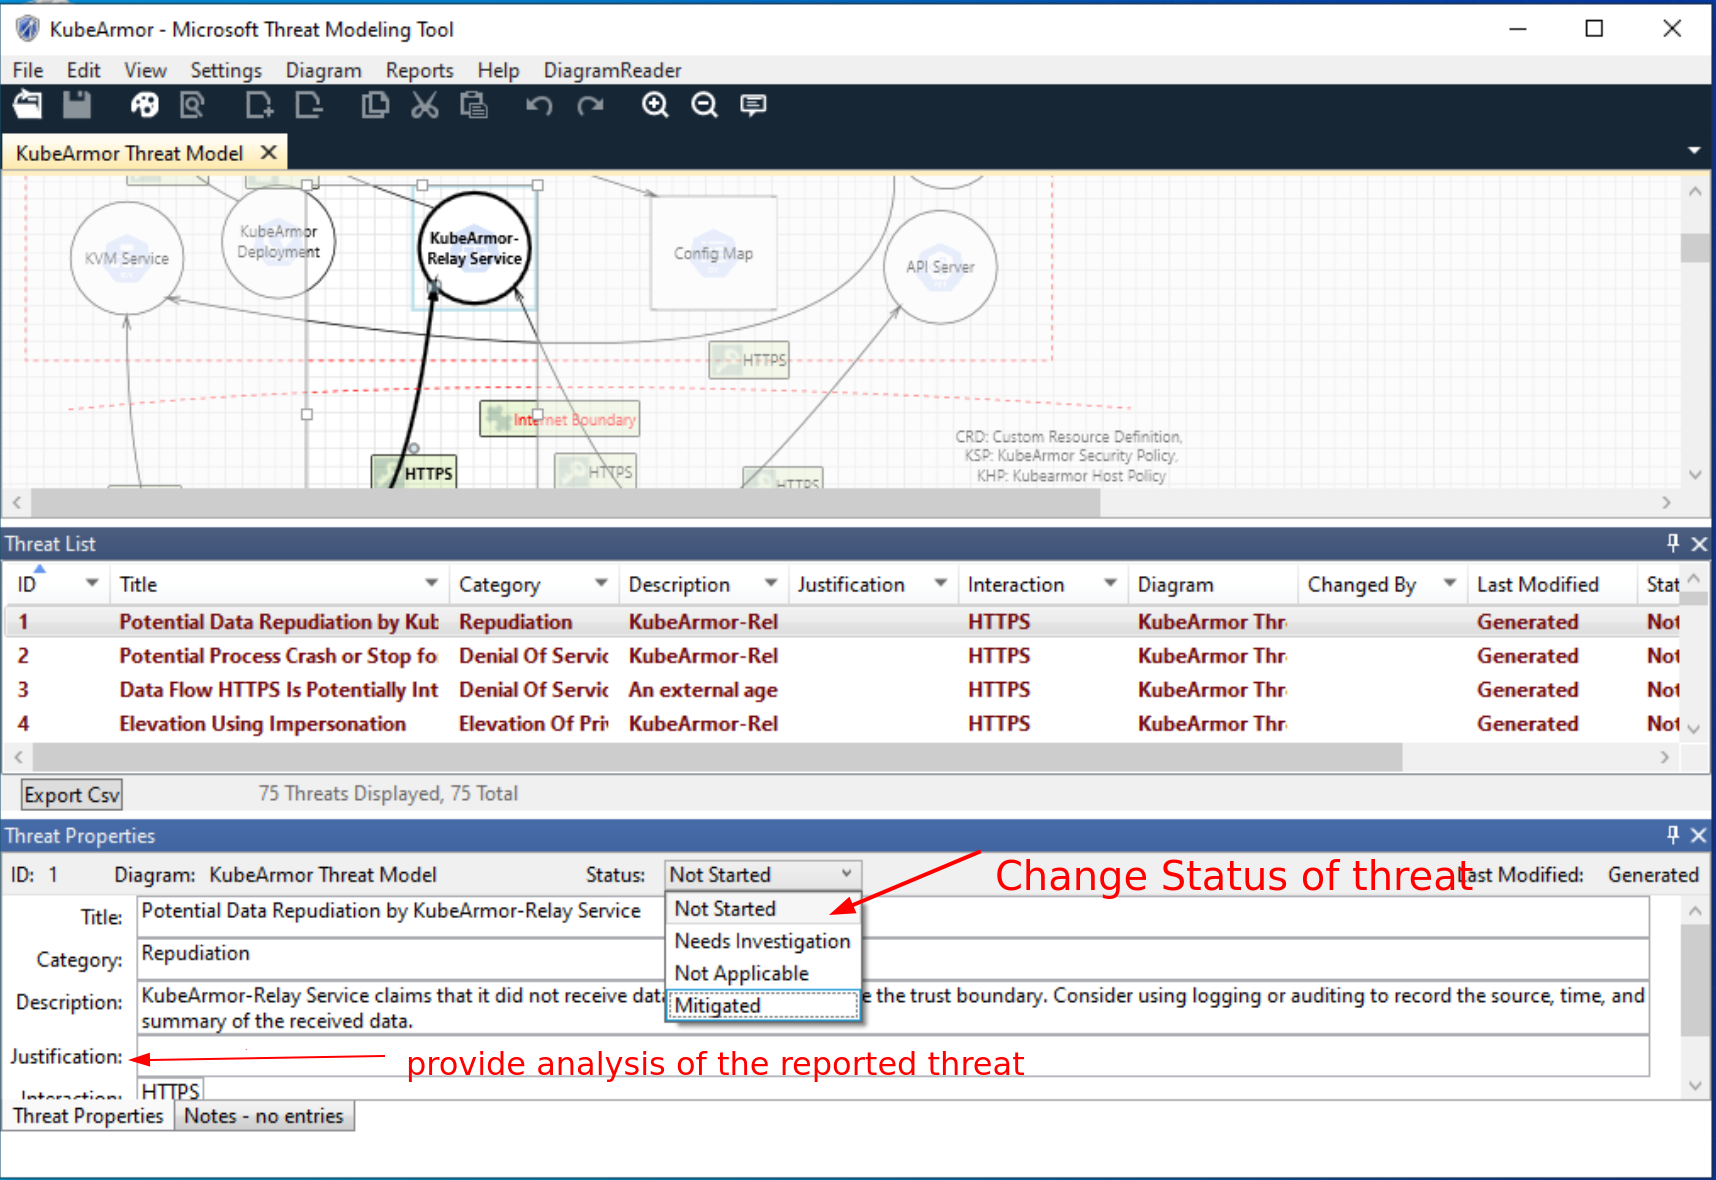
Task: Switch to the Threat Properties bottom tab
Action: tap(88, 1116)
